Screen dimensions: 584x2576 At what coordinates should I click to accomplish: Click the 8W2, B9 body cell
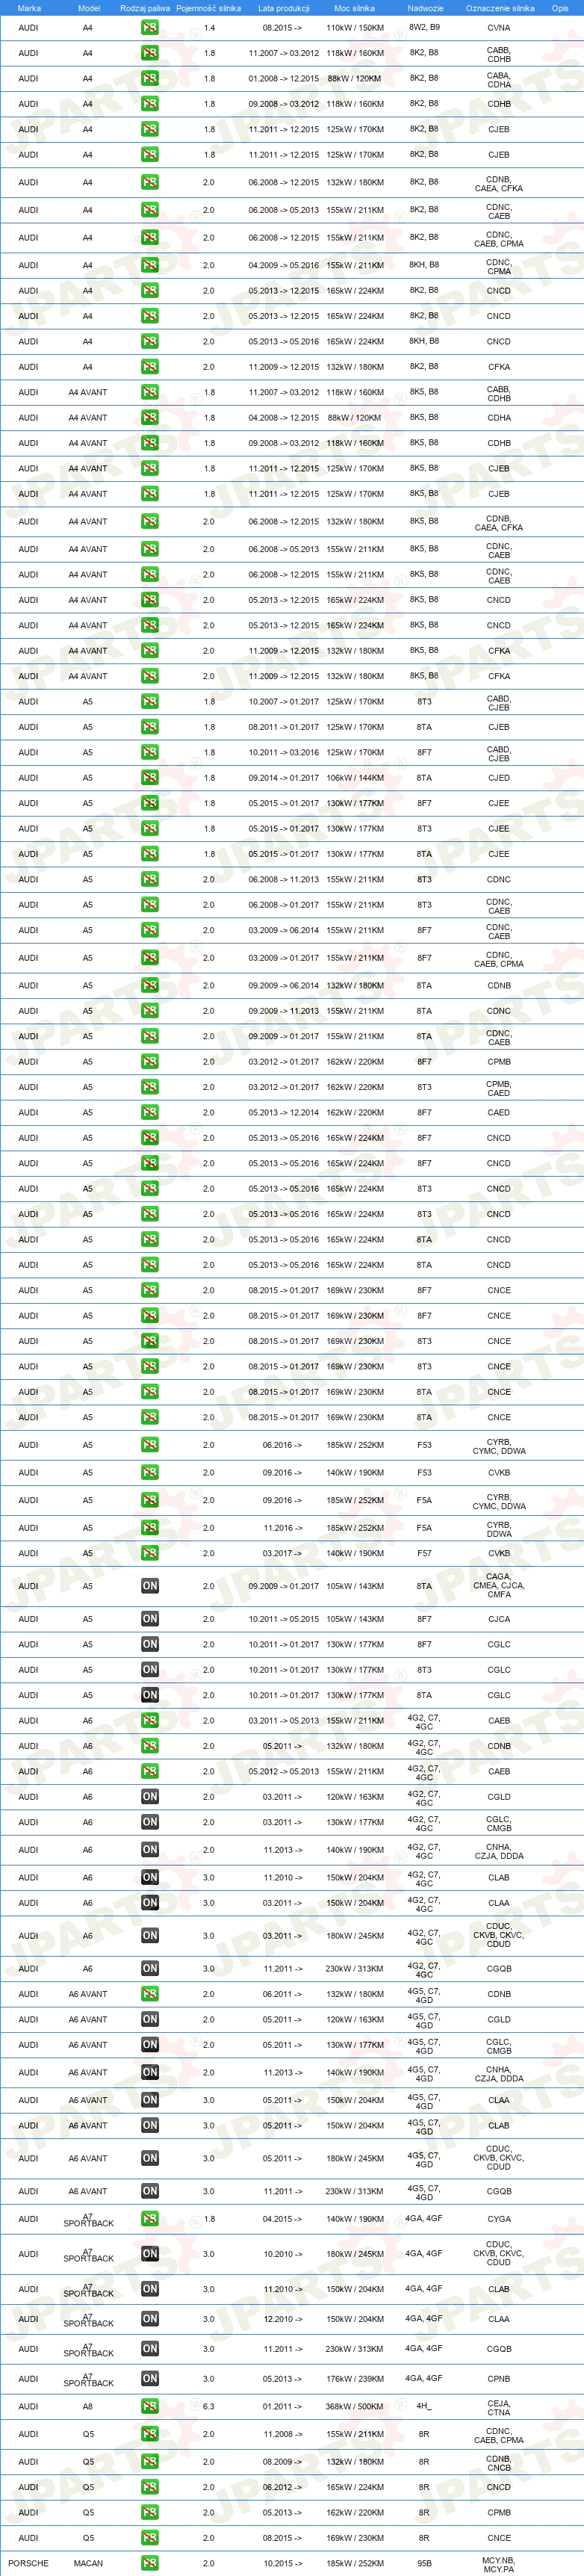click(424, 28)
